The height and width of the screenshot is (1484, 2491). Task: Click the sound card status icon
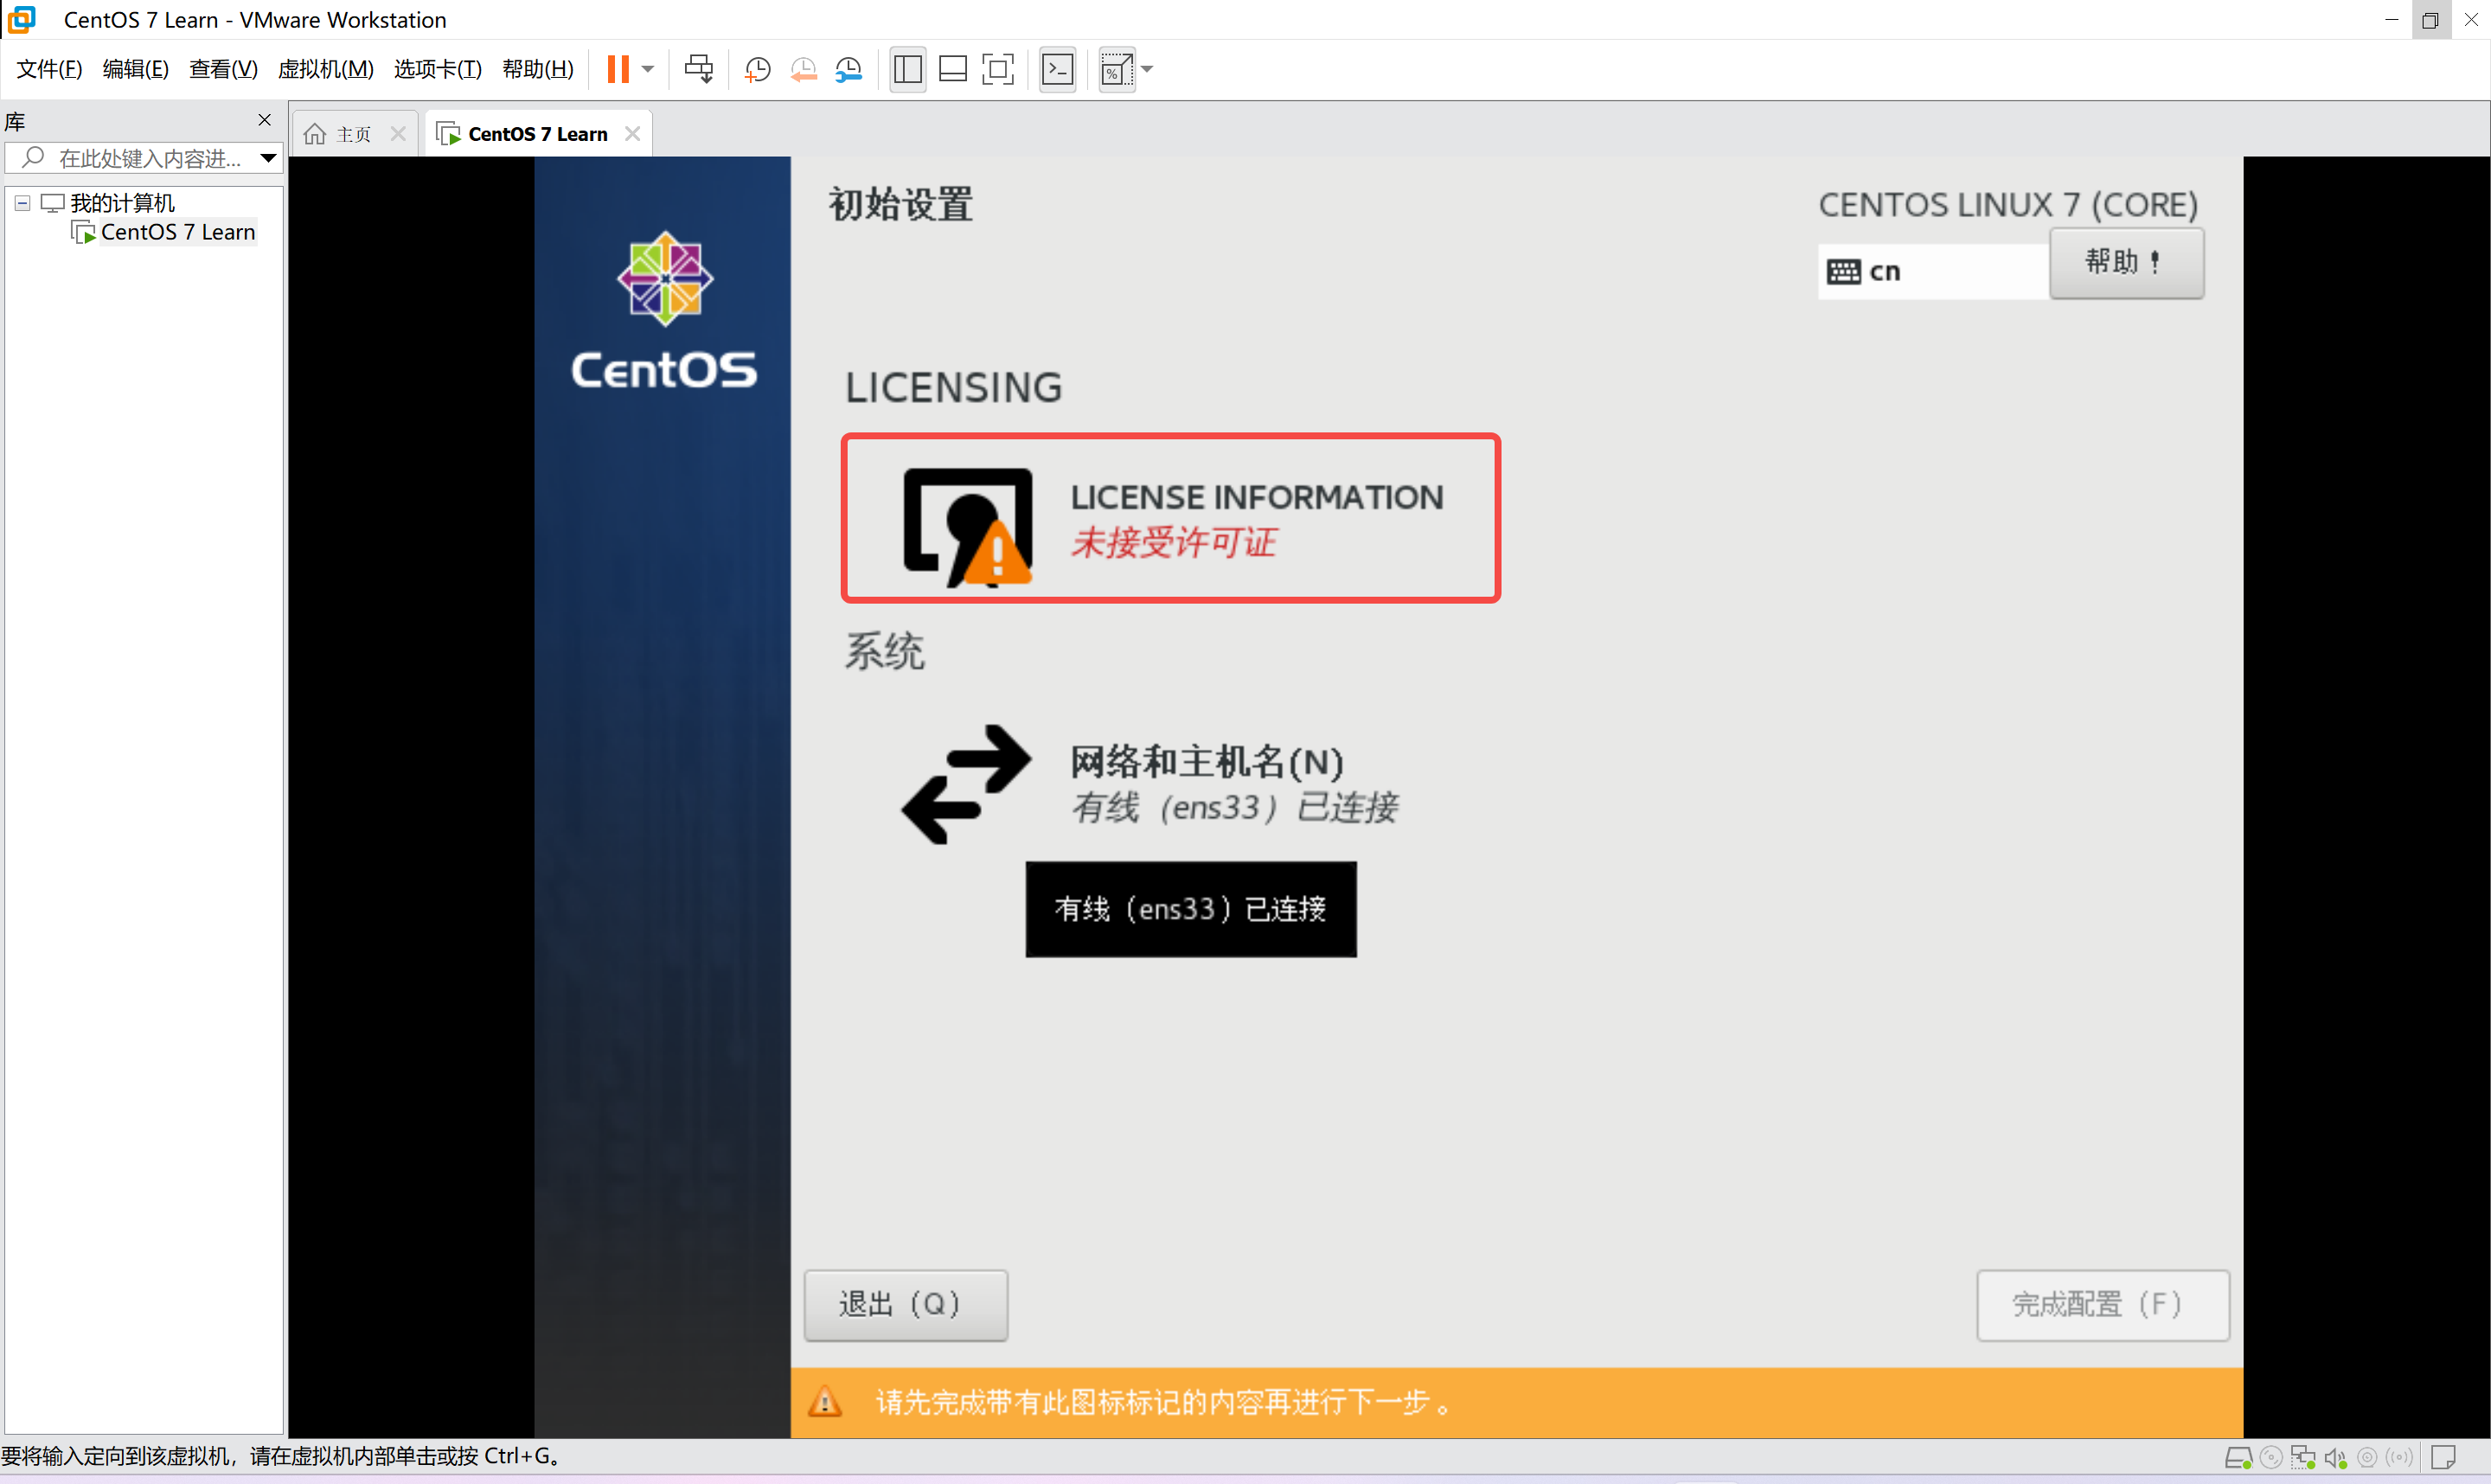click(2335, 1458)
